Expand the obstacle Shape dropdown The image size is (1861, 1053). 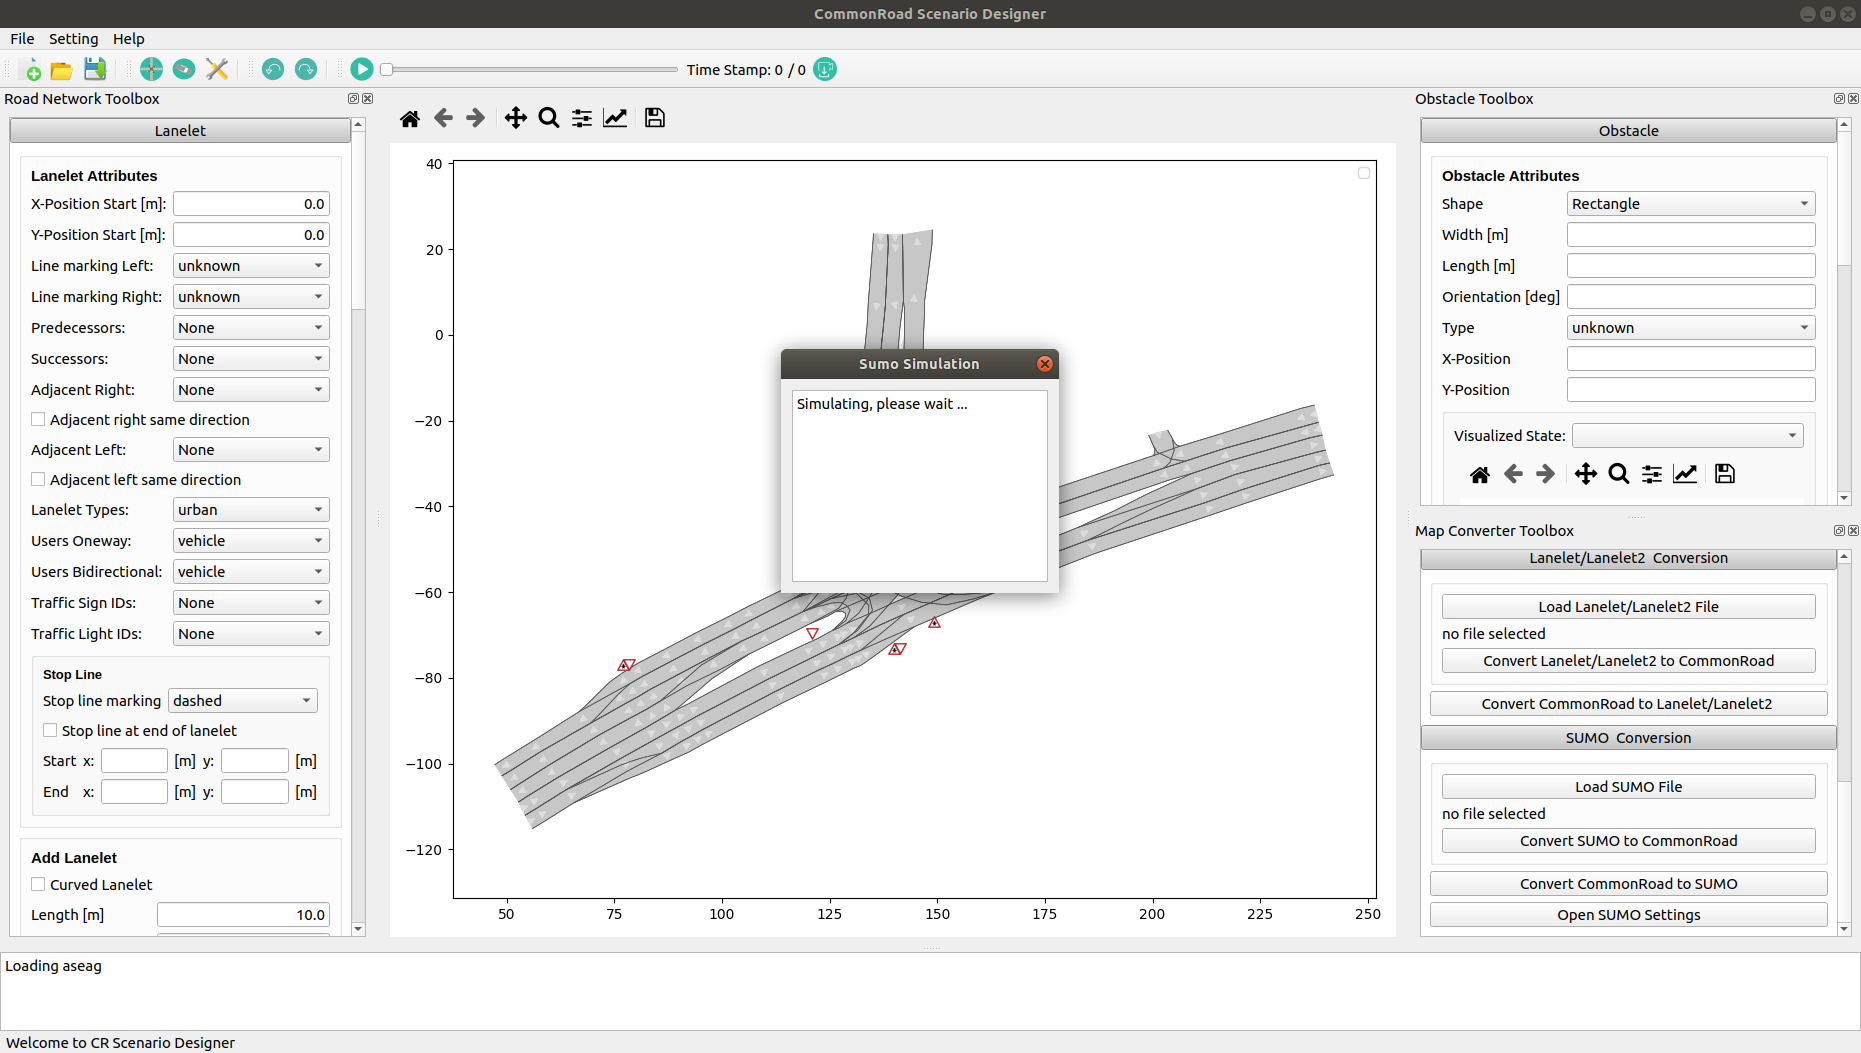1690,204
